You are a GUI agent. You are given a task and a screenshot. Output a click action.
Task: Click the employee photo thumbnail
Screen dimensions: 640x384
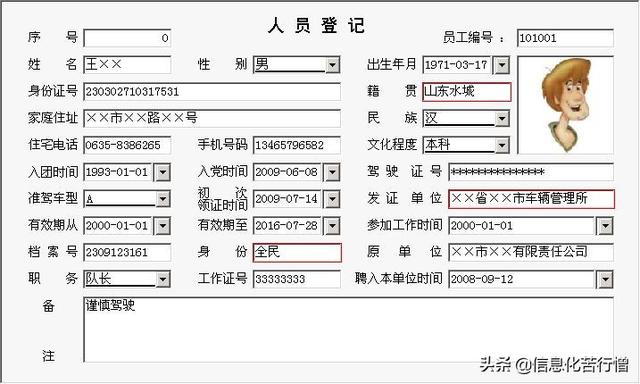point(565,105)
